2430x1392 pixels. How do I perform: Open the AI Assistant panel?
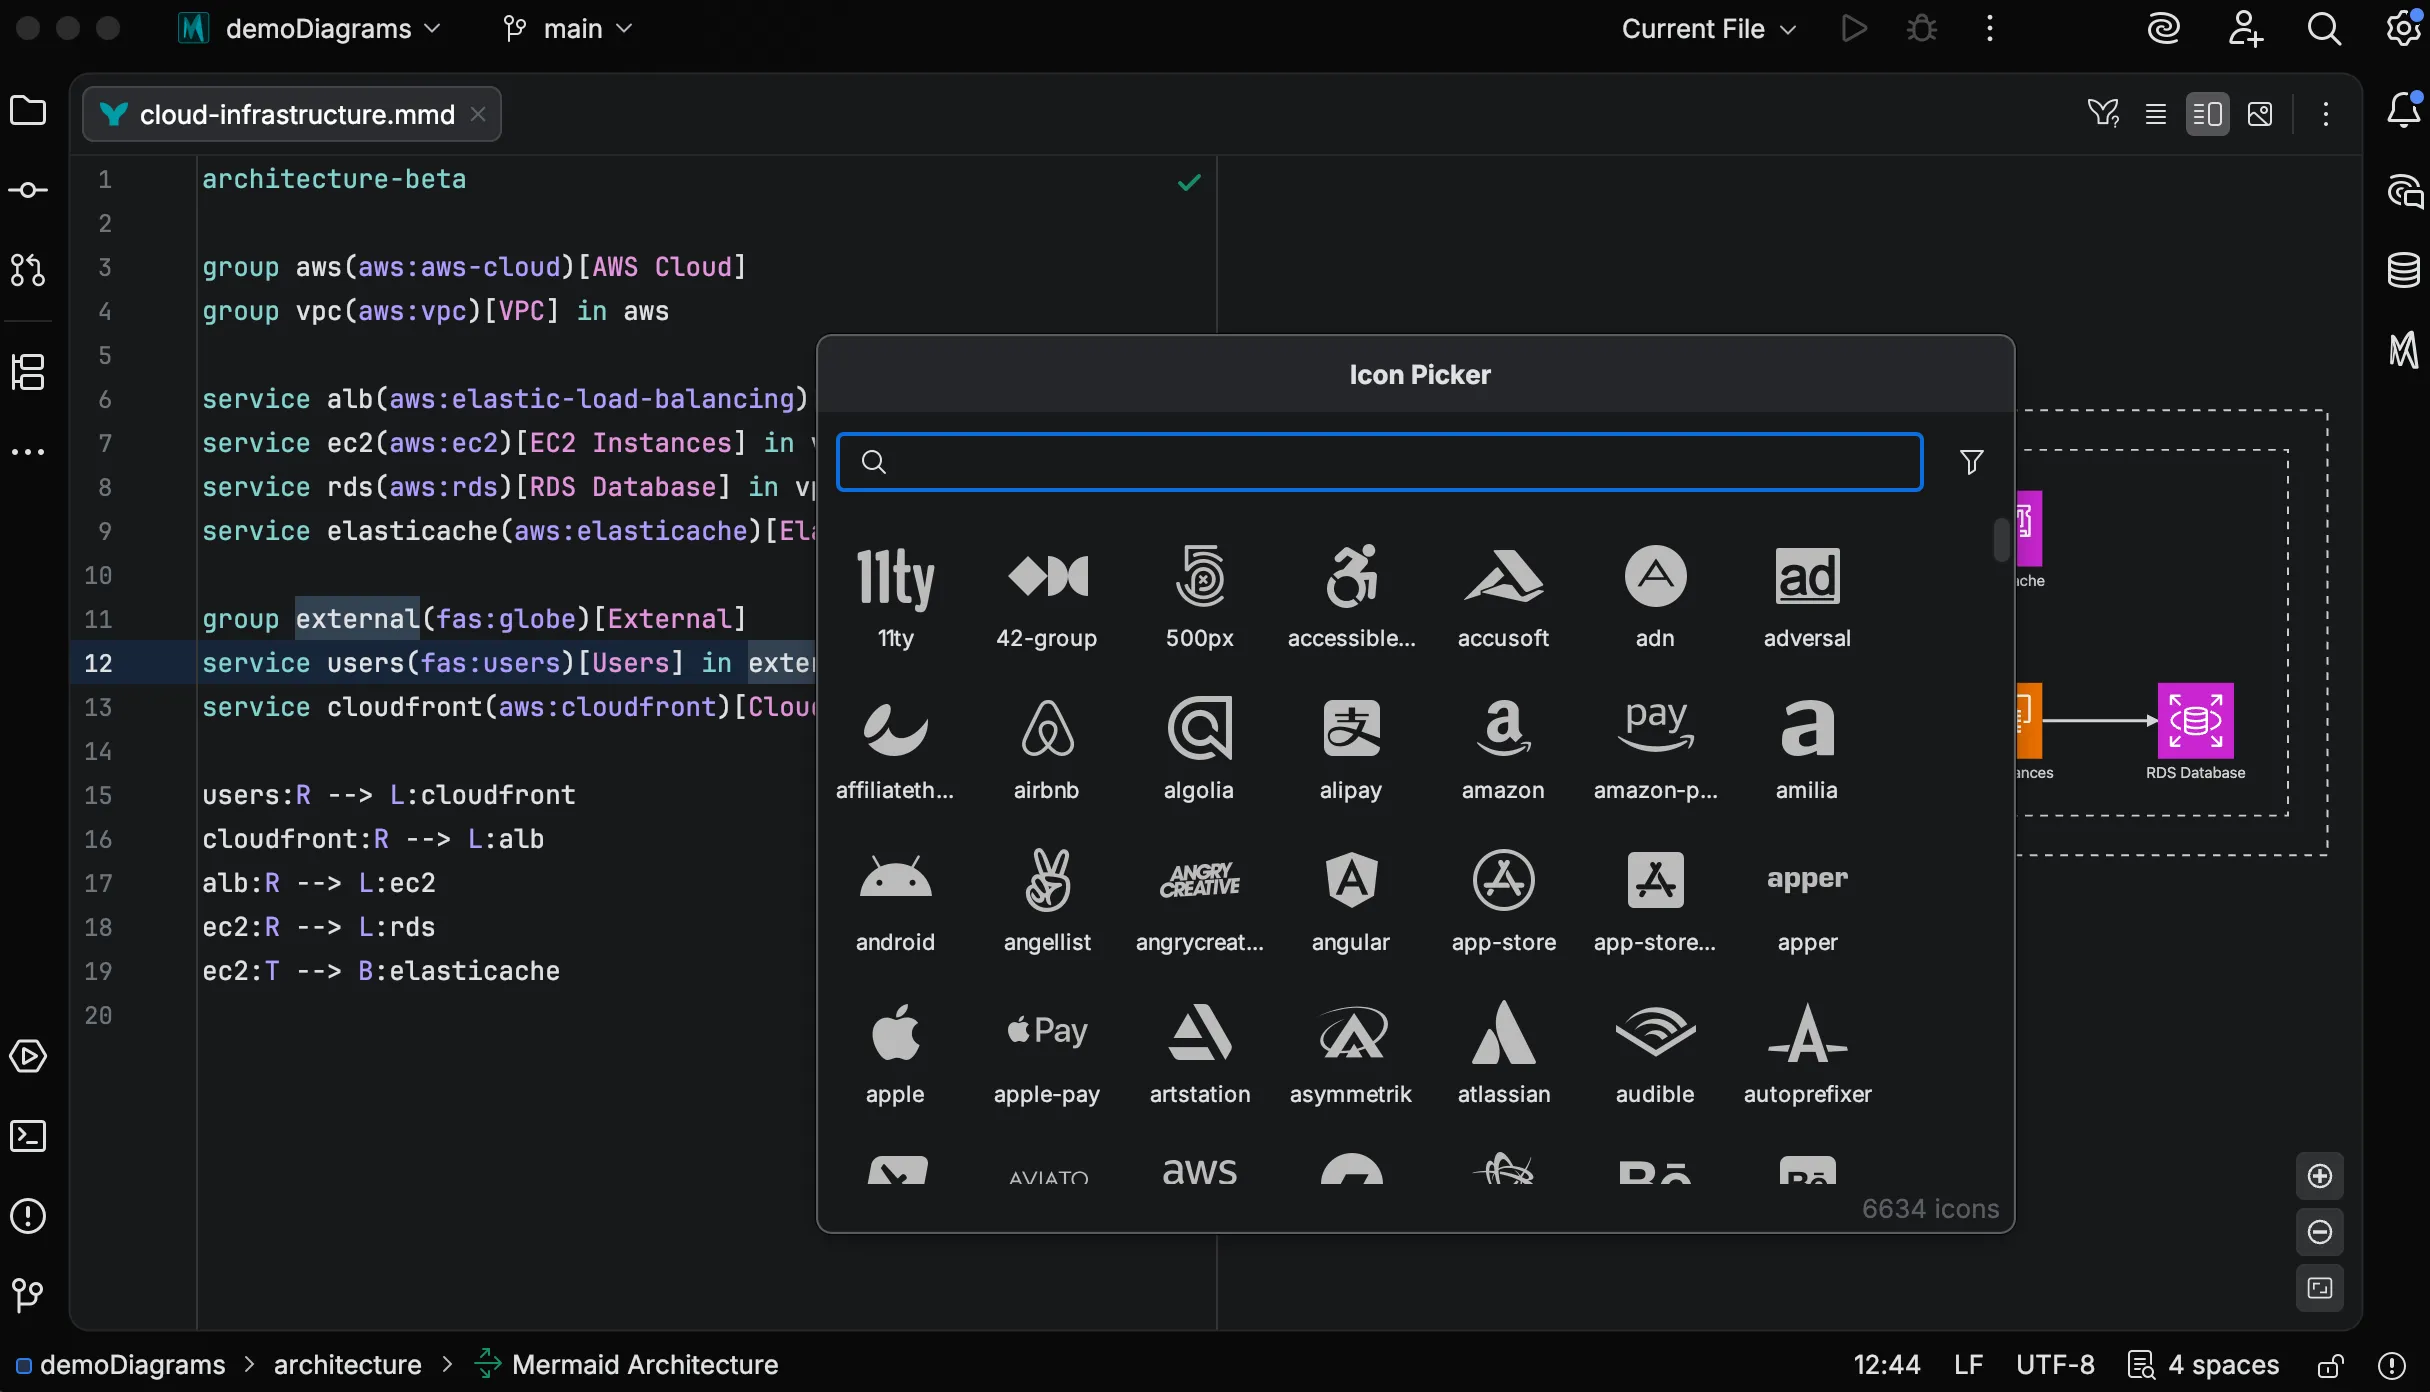click(2404, 191)
